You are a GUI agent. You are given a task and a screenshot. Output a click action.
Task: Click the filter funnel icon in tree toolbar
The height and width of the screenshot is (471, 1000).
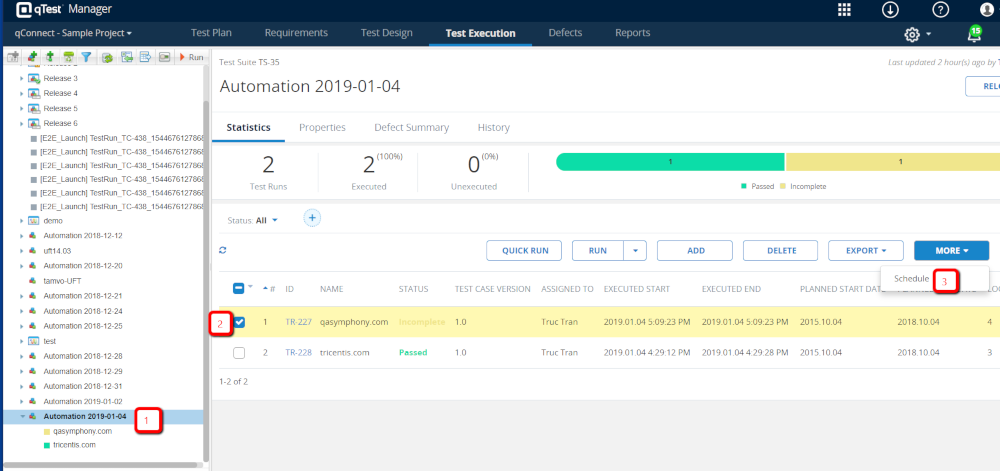pos(86,57)
